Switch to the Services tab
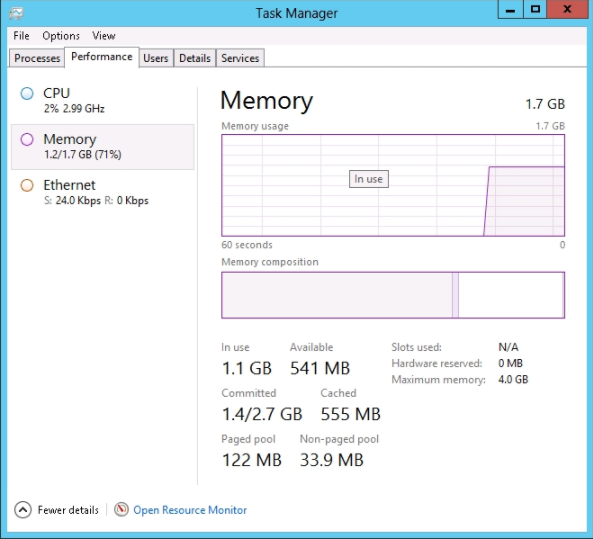Image resolution: width=593 pixels, height=539 pixels. 240,58
